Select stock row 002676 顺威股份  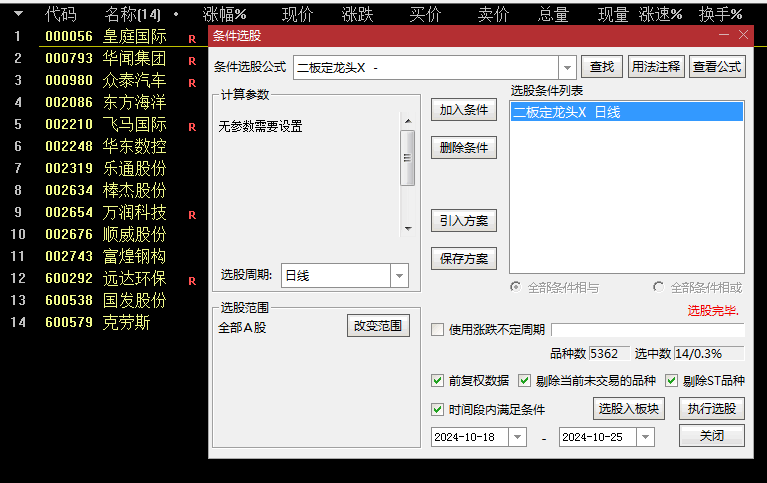tap(105, 234)
